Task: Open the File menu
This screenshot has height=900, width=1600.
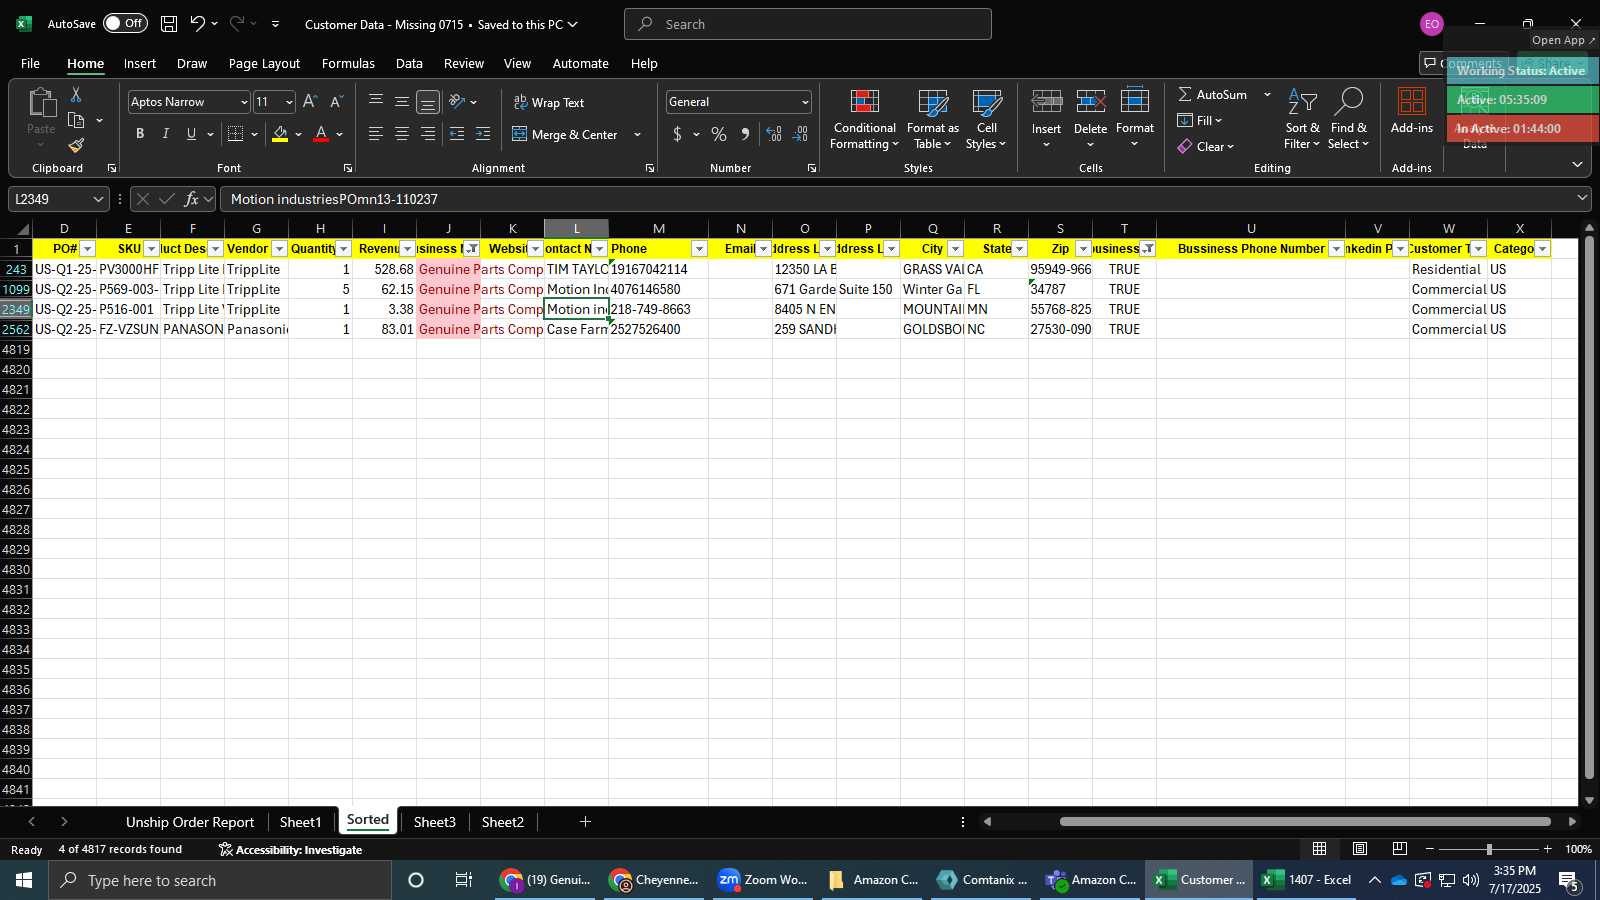Action: [31, 63]
